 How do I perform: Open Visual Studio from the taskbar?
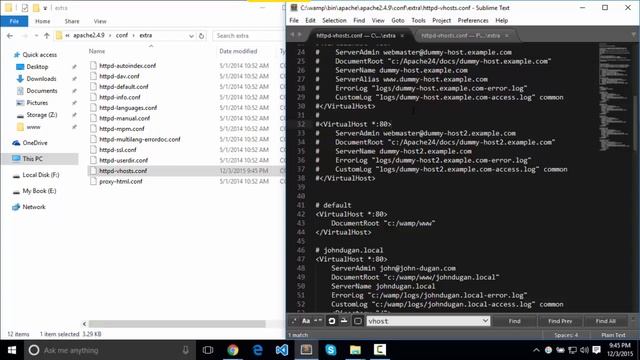coord(282,350)
